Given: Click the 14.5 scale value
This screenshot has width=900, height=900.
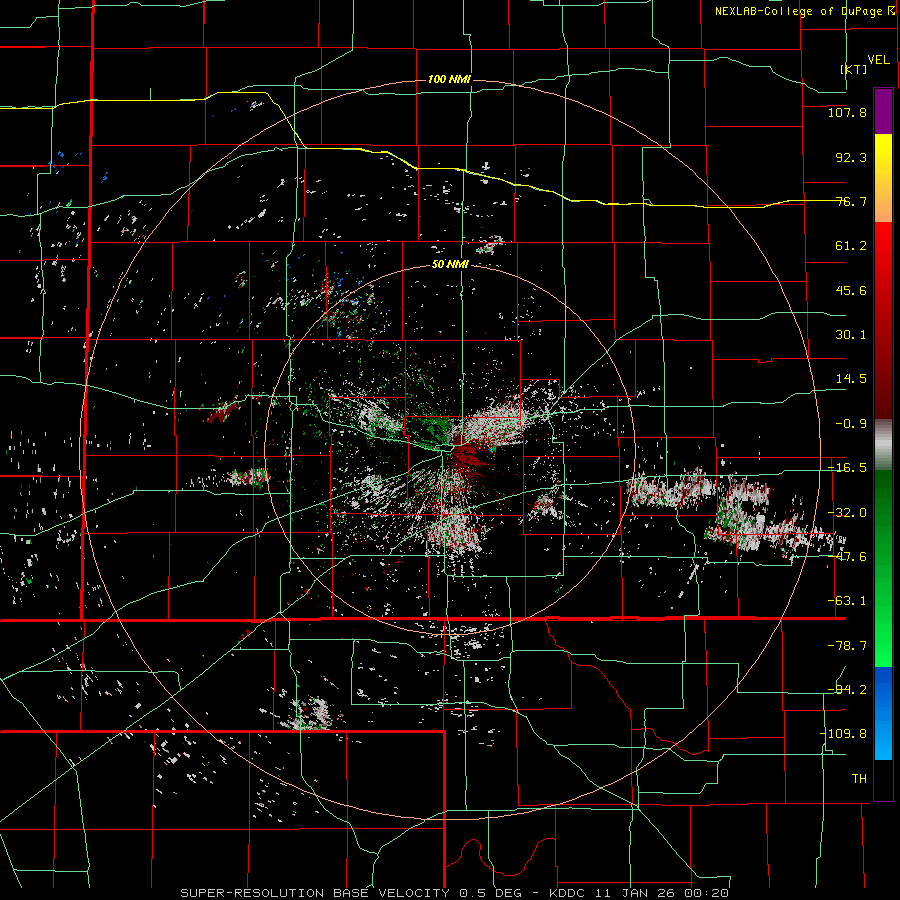Looking at the screenshot, I should point(851,379).
